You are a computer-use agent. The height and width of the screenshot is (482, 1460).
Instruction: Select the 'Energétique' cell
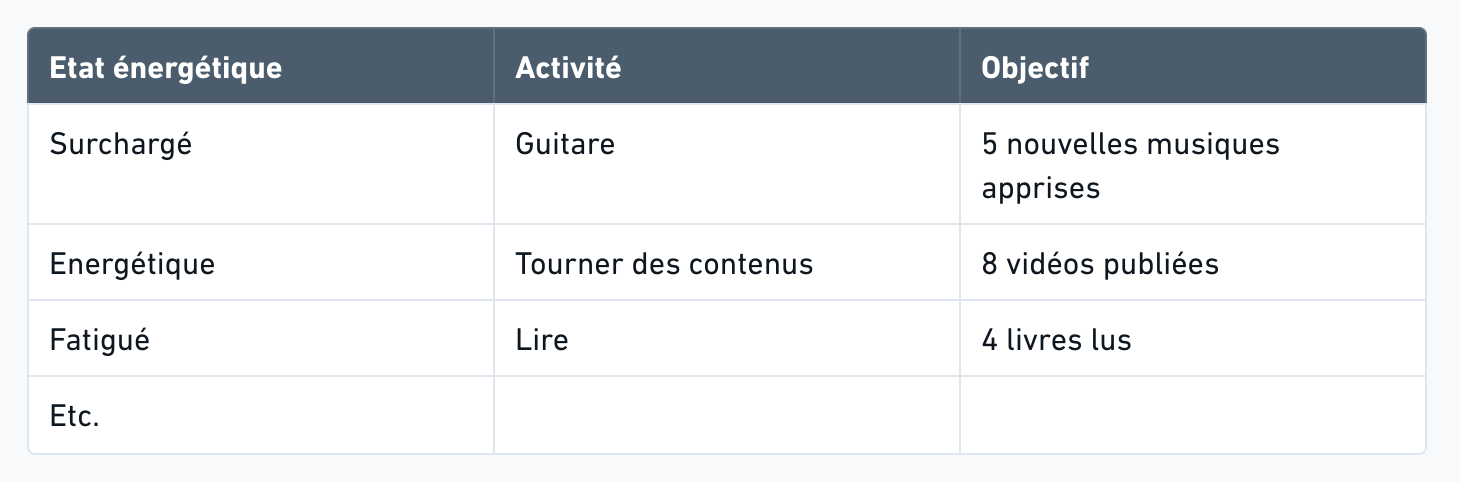[132, 264]
